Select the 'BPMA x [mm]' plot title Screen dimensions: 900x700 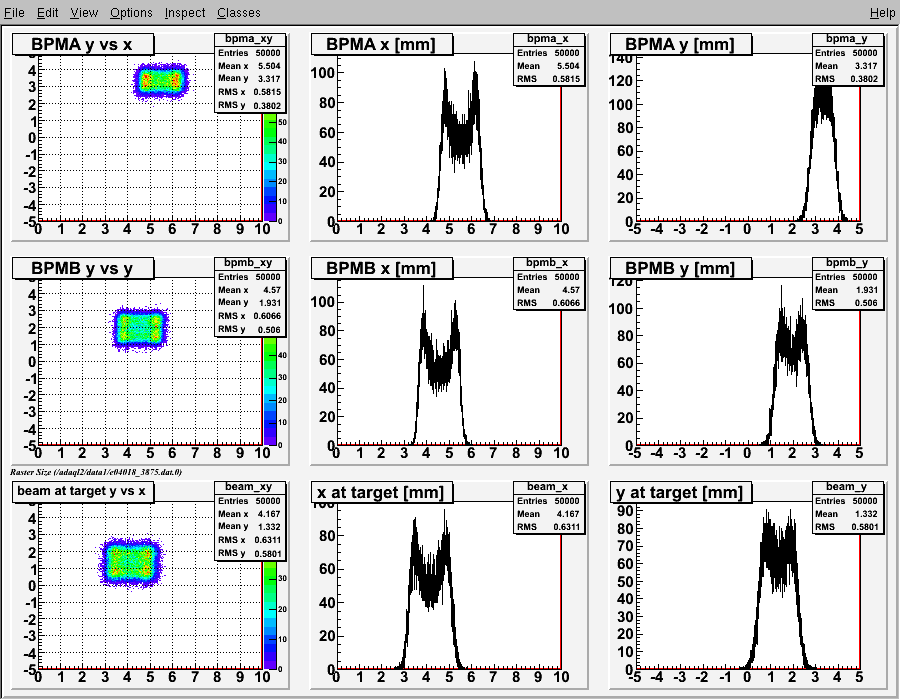coord(381,45)
